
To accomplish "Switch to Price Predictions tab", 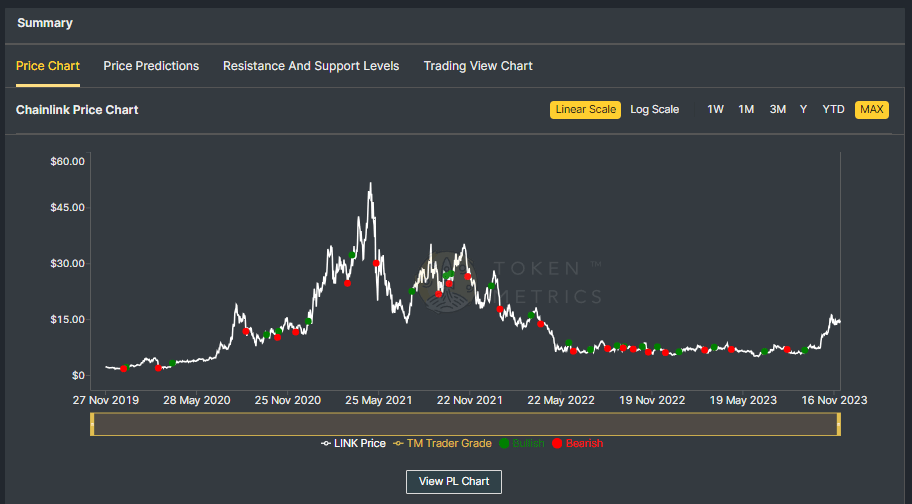I will (151, 66).
